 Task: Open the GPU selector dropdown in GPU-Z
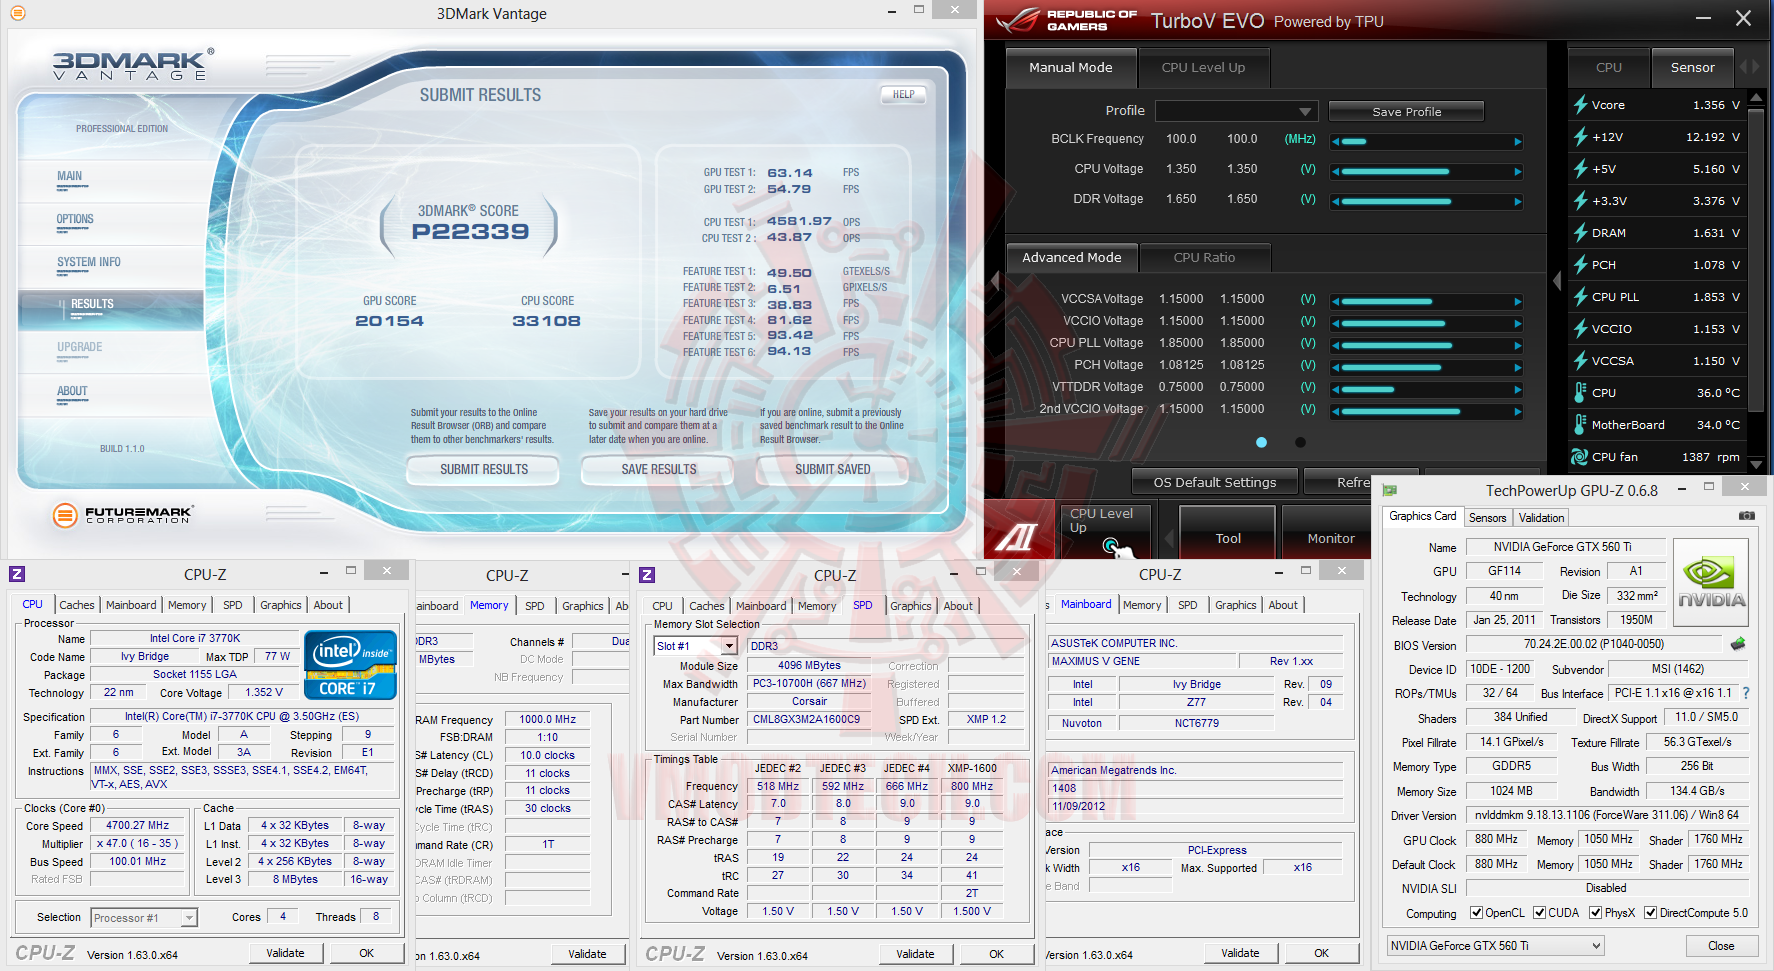pos(1495,945)
